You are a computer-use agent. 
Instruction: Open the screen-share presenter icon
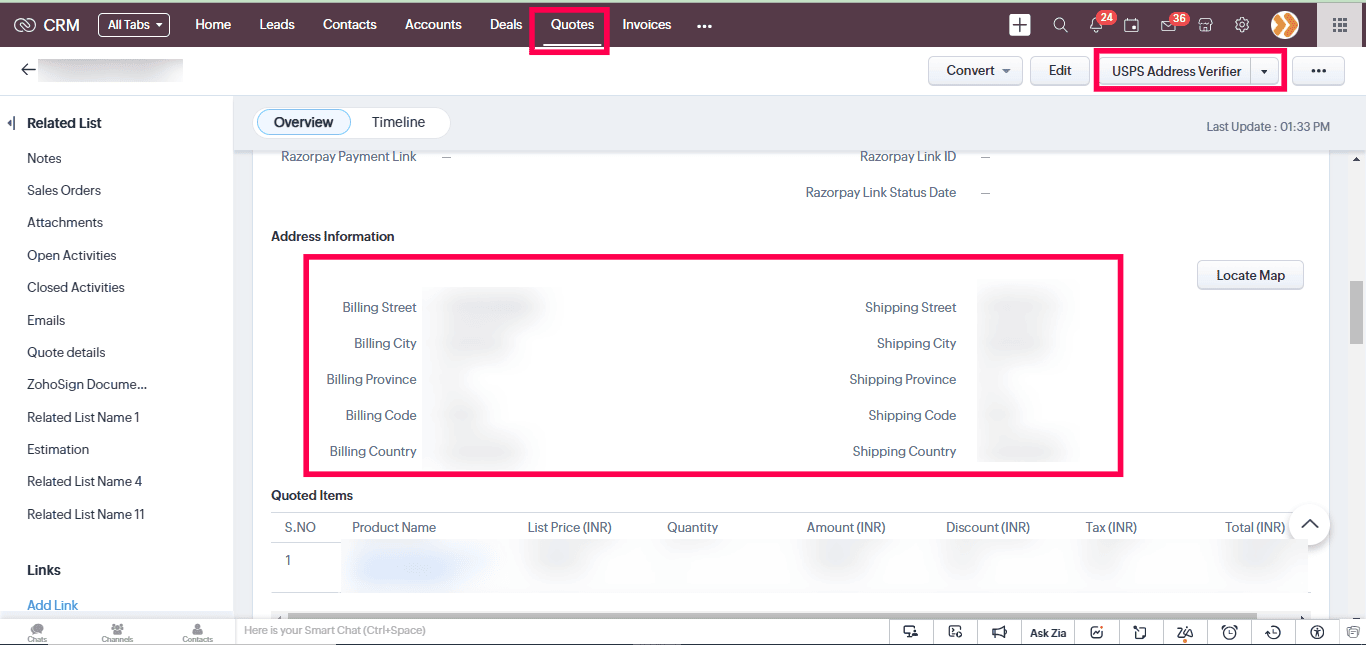(910, 632)
